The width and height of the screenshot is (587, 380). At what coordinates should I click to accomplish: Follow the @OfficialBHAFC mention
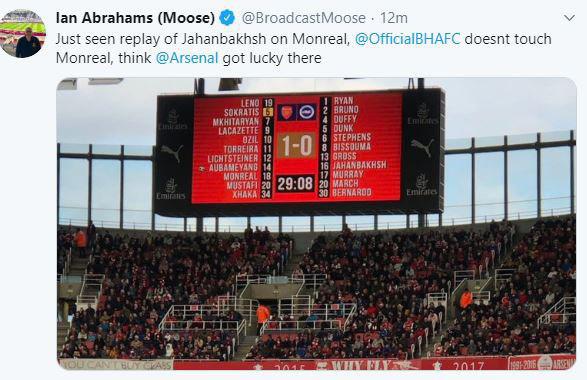pos(407,39)
